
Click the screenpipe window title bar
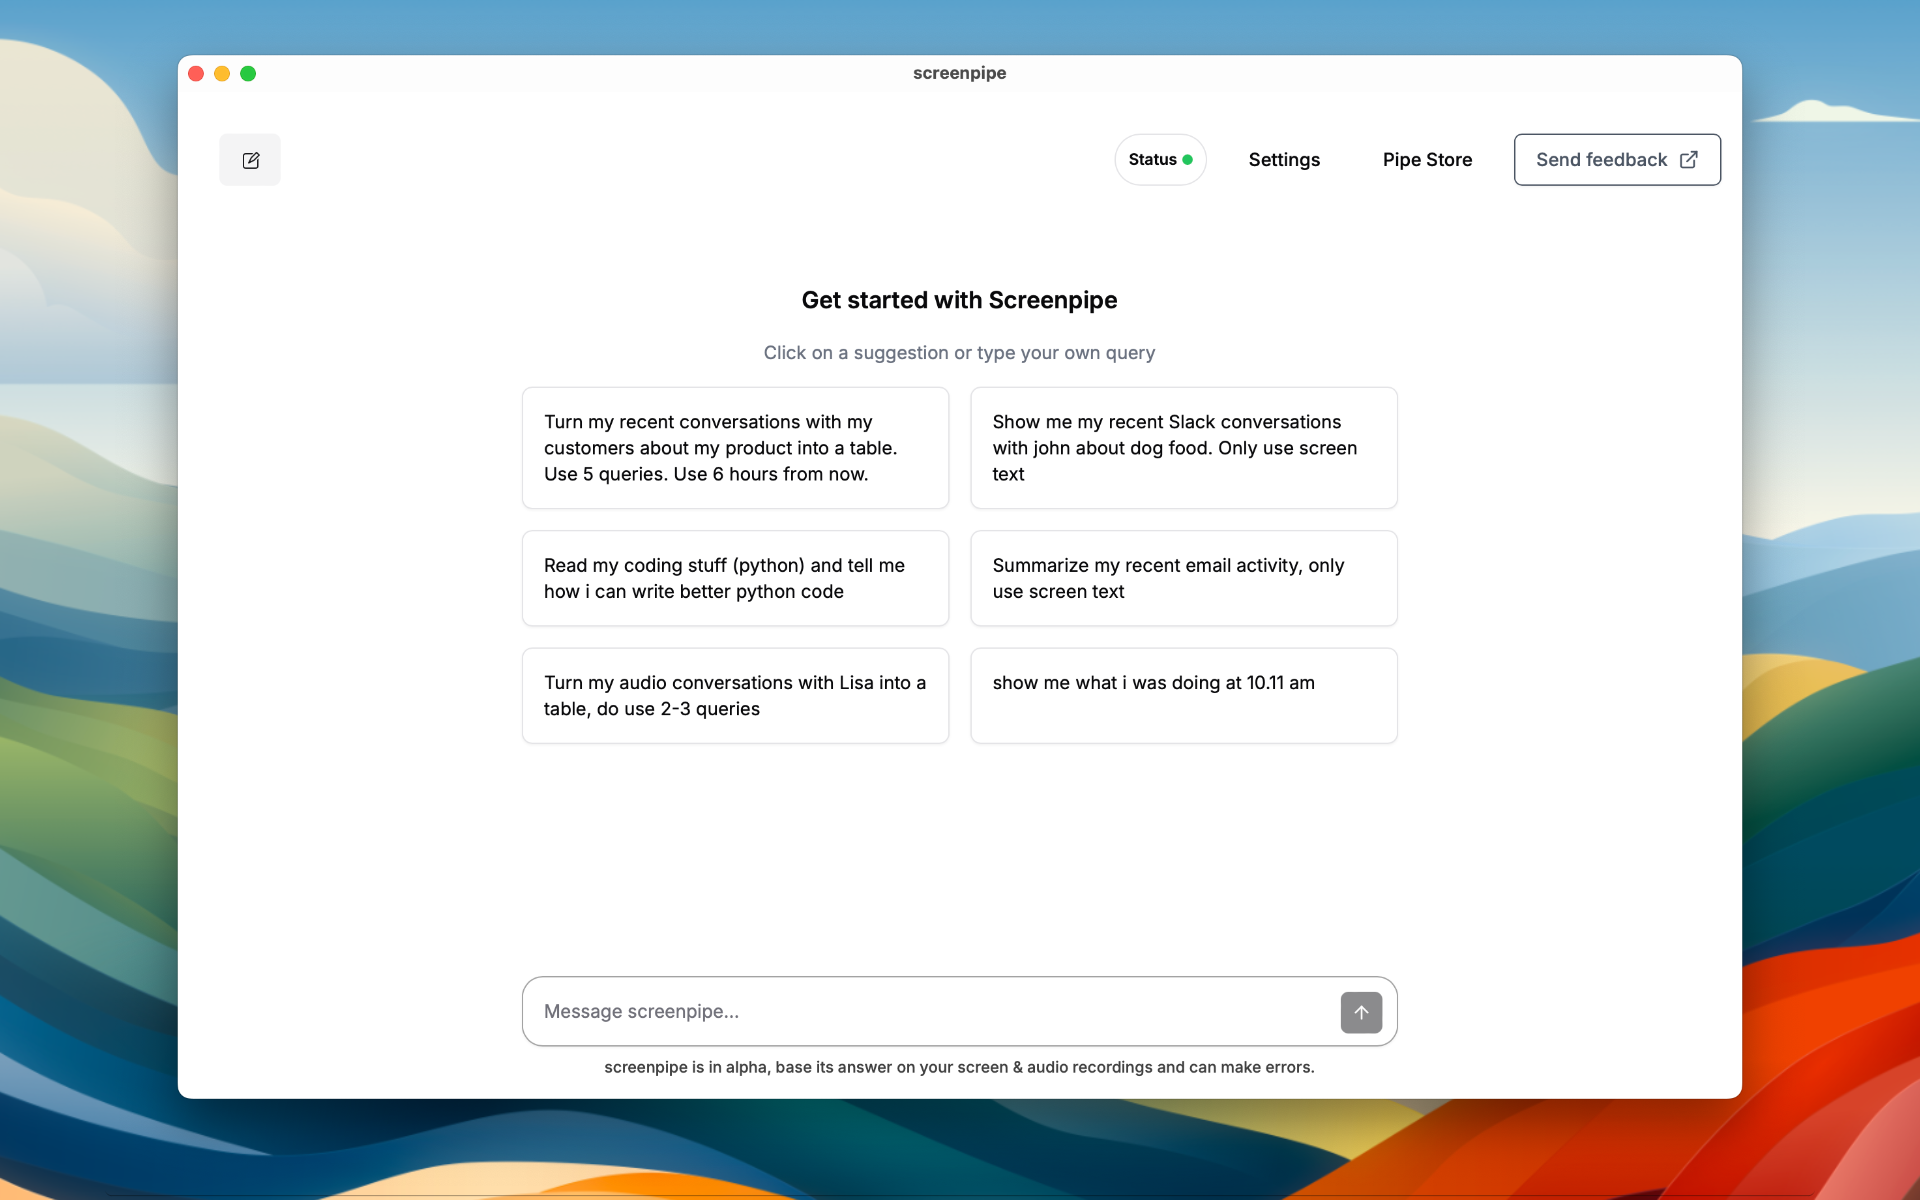pyautogui.click(x=959, y=72)
